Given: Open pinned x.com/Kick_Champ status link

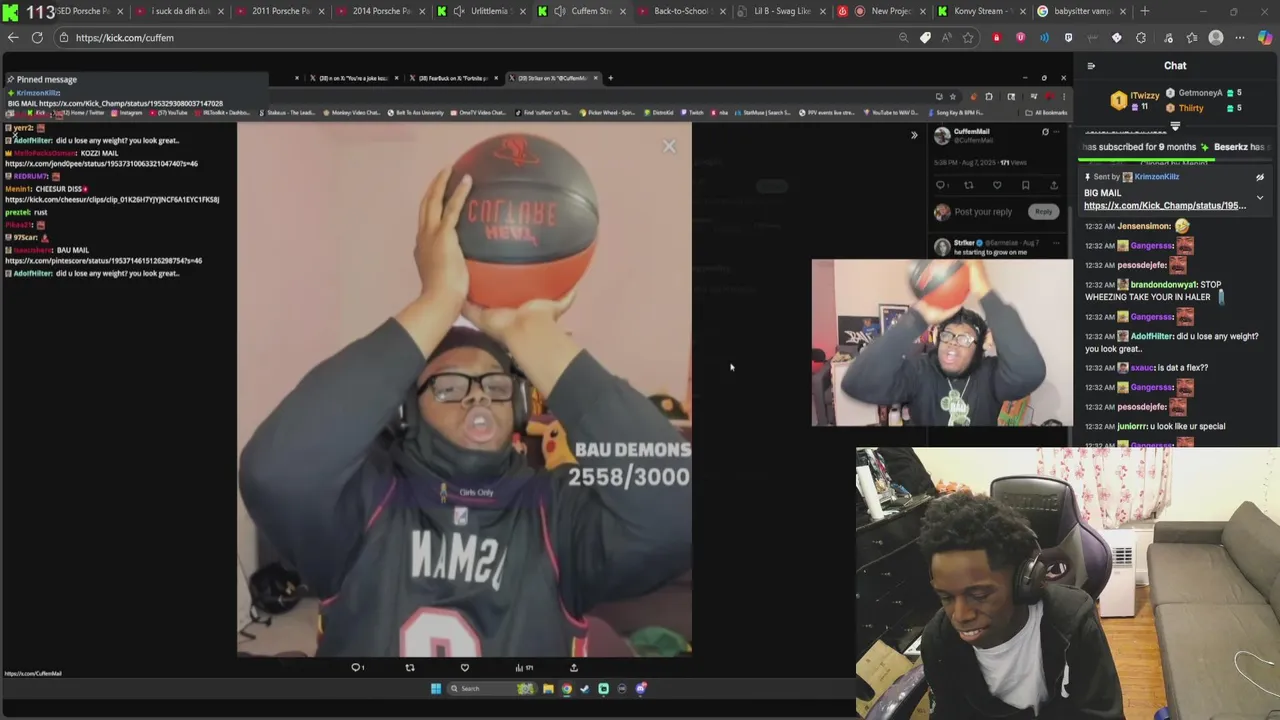Looking at the screenshot, I should pyautogui.click(x=1165, y=205).
